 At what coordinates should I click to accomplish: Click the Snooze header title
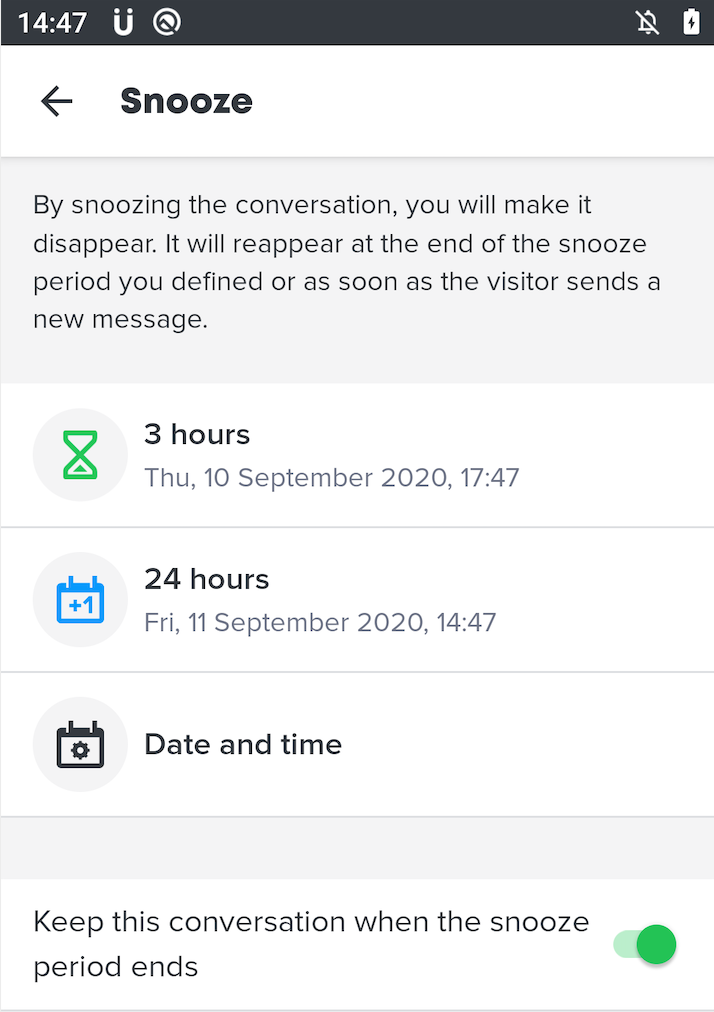pyautogui.click(x=186, y=101)
